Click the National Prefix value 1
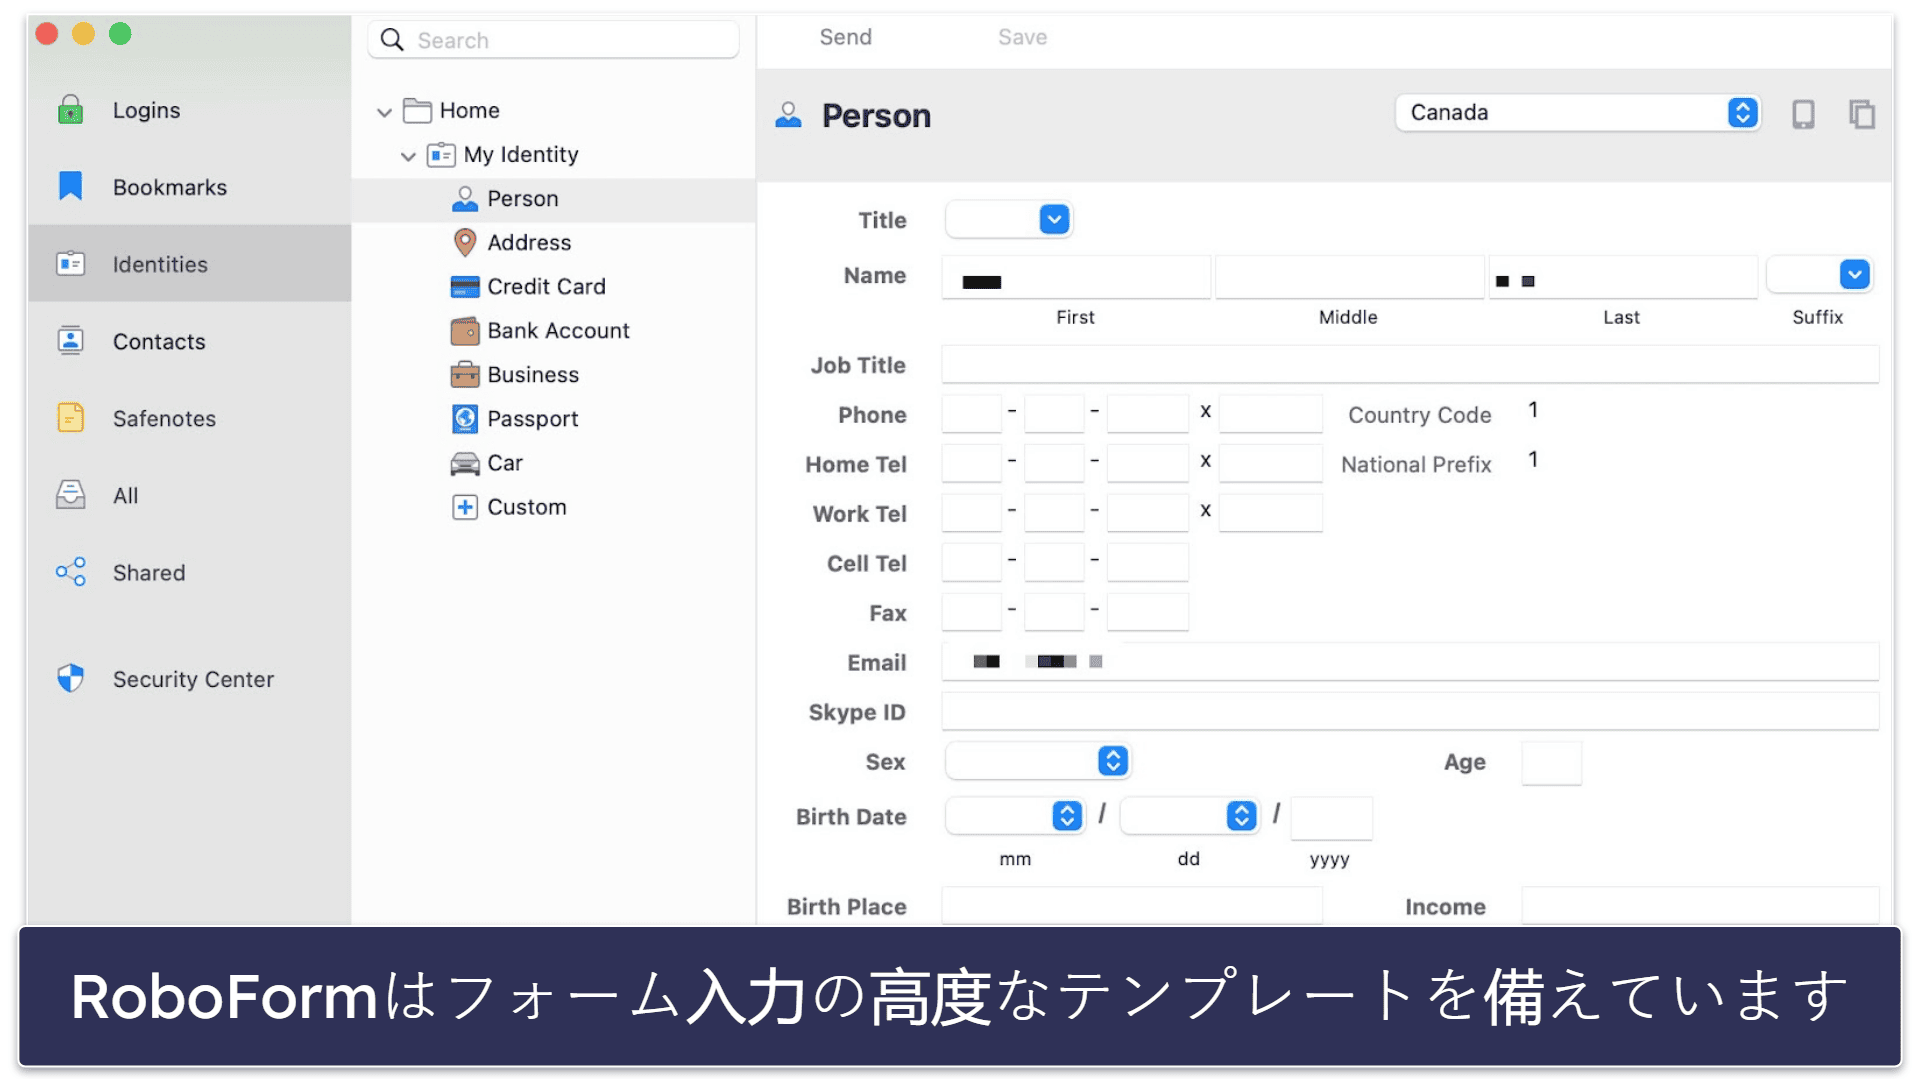The image size is (1919, 1079). coord(1533,460)
